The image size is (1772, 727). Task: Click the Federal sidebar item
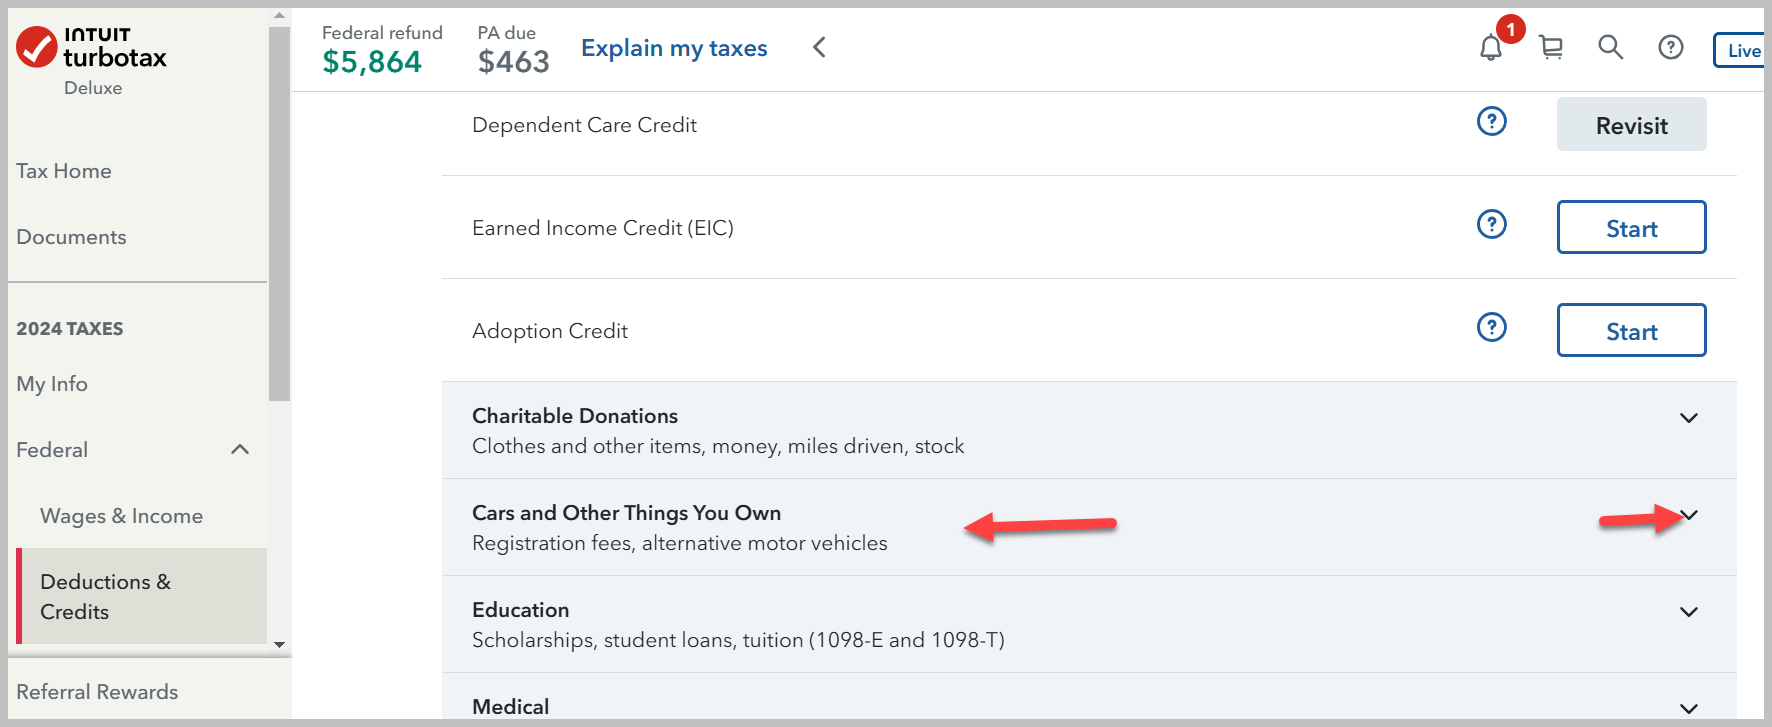click(x=52, y=450)
